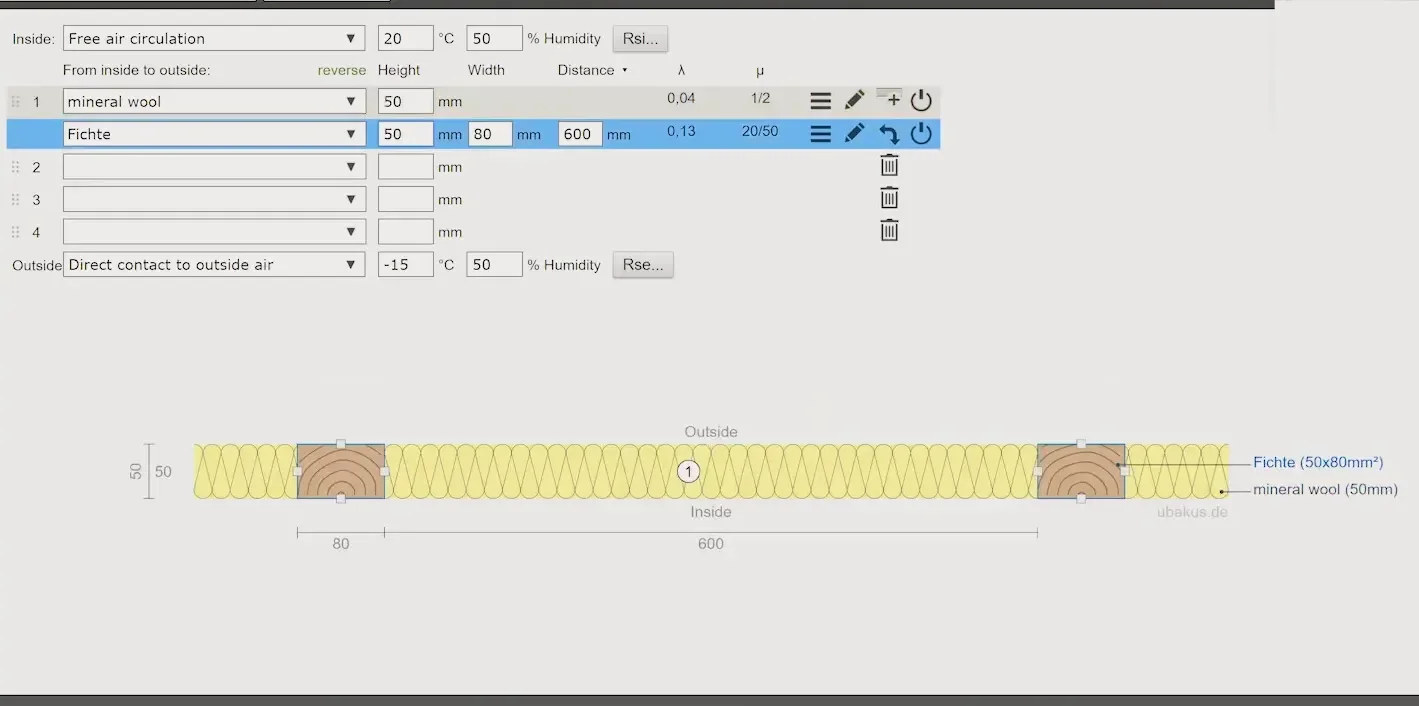Open the hamburger menu for mineral wool layer
Viewport: 1419px width, 706px height.
820,101
